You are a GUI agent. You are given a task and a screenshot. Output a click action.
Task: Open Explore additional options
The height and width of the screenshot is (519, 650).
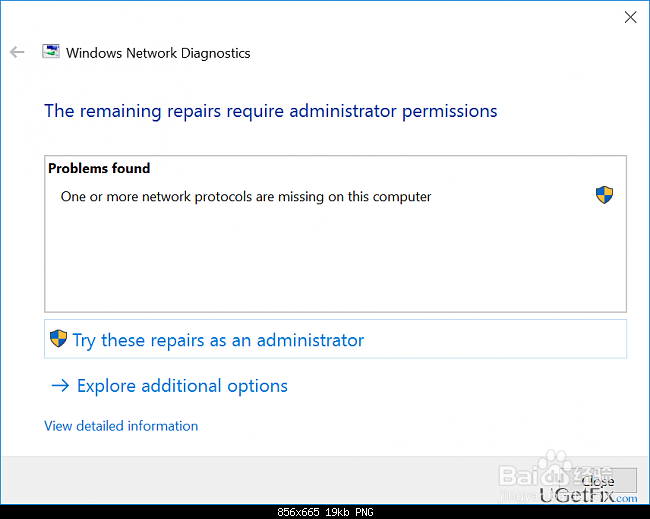(182, 386)
